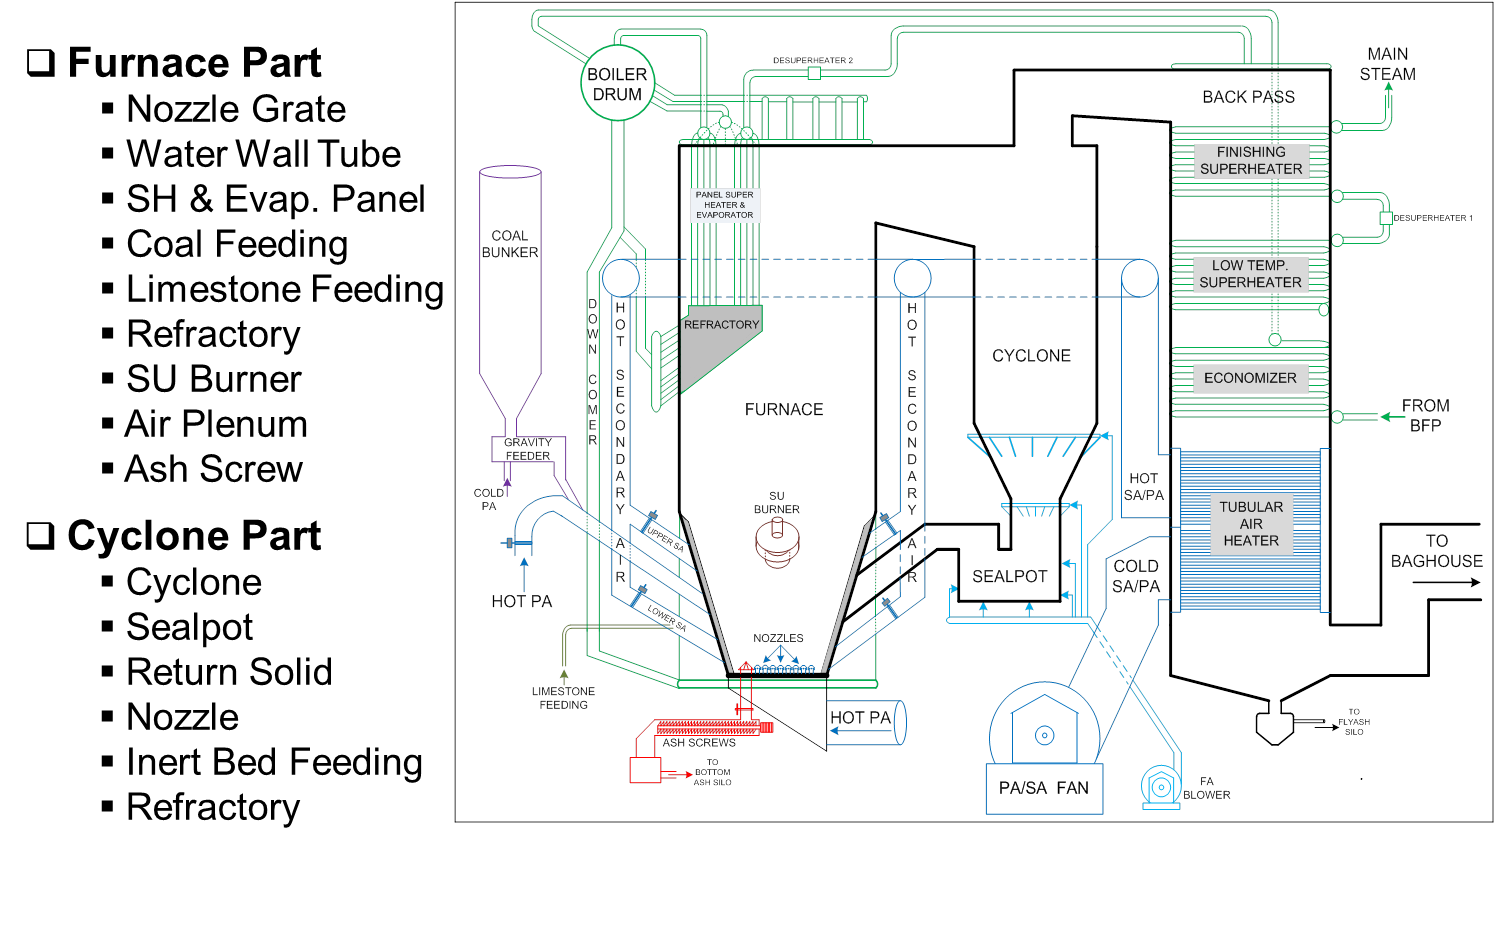This screenshot has height=942, width=1496.
Task: Click the MAIN STEAM label
Action: (1387, 64)
